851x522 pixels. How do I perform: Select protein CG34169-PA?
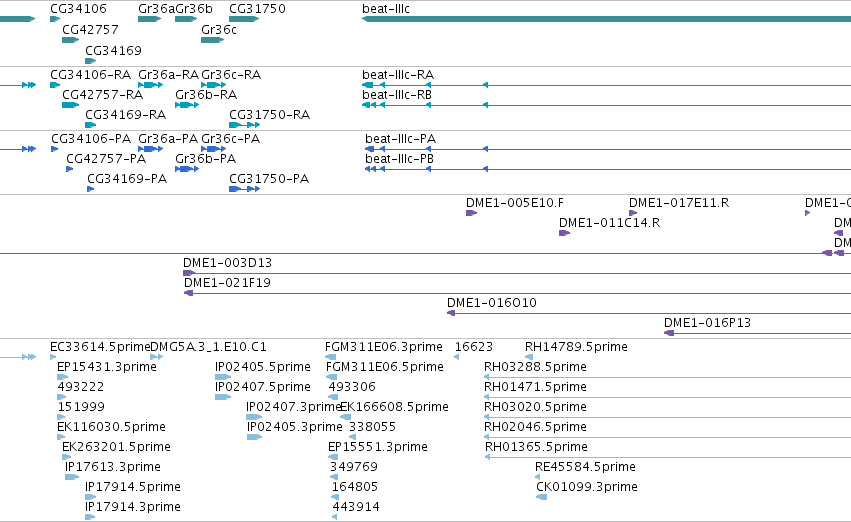(x=91, y=189)
